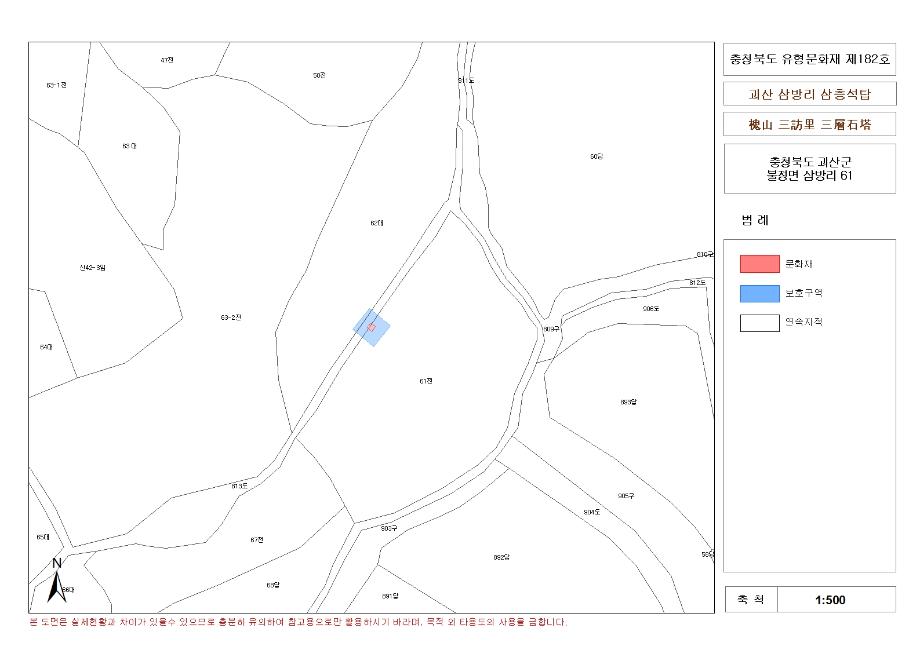Image resolution: width=920 pixels, height=650 pixels.
Task: Click the Hanja title 槐山 三訪里 三層石塔
Action: pyautogui.click(x=809, y=124)
